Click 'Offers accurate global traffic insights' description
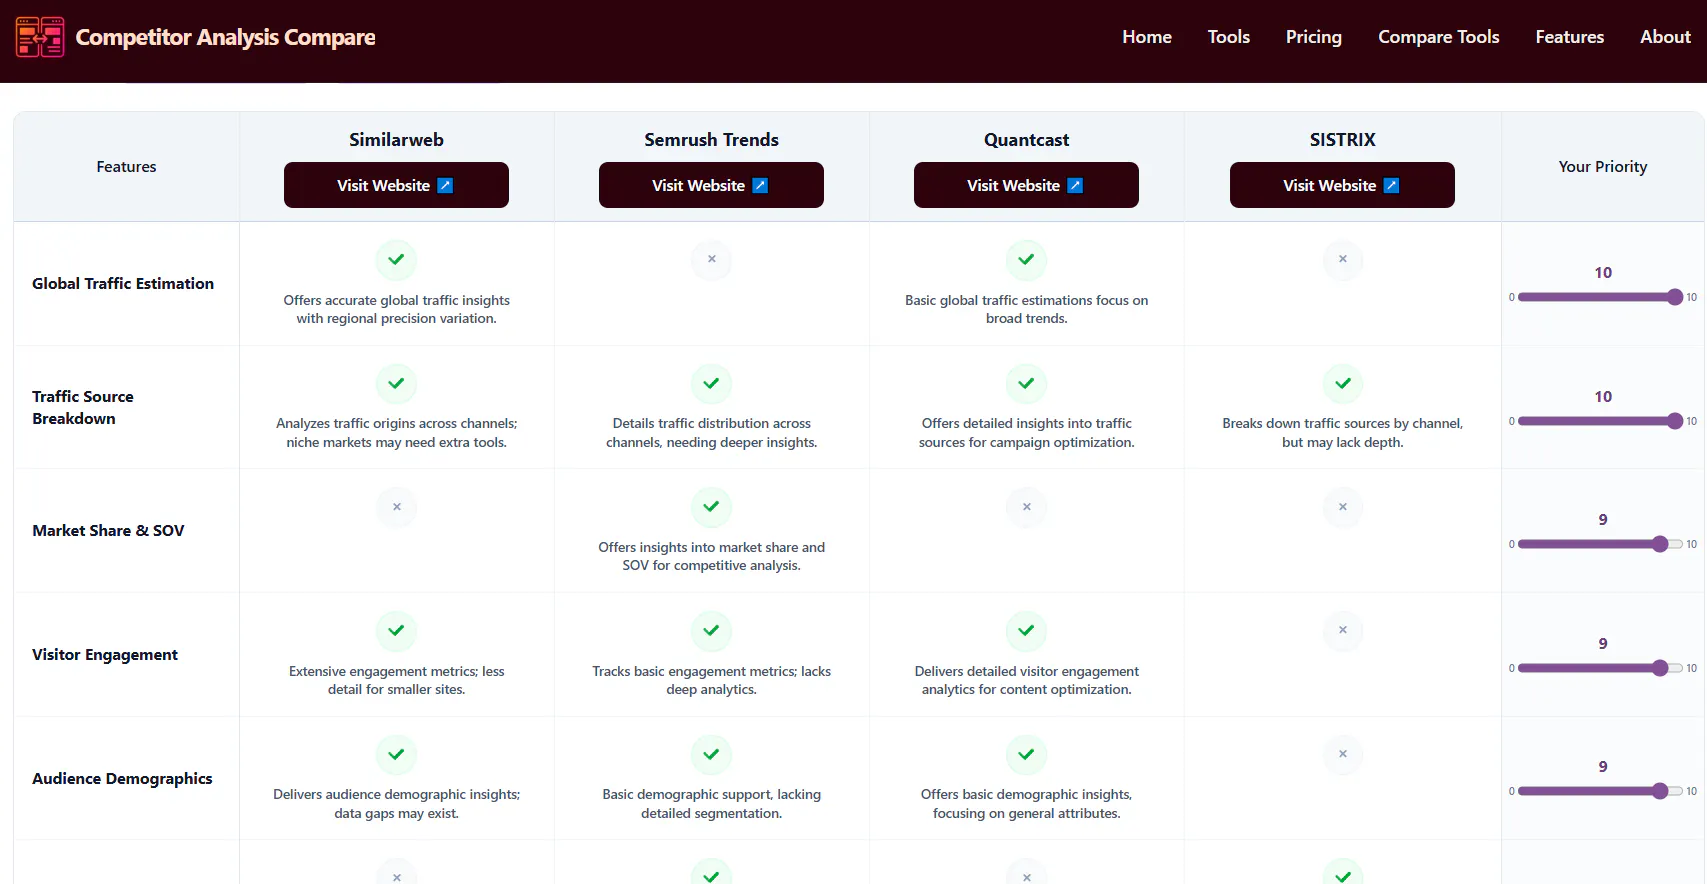 tap(396, 309)
